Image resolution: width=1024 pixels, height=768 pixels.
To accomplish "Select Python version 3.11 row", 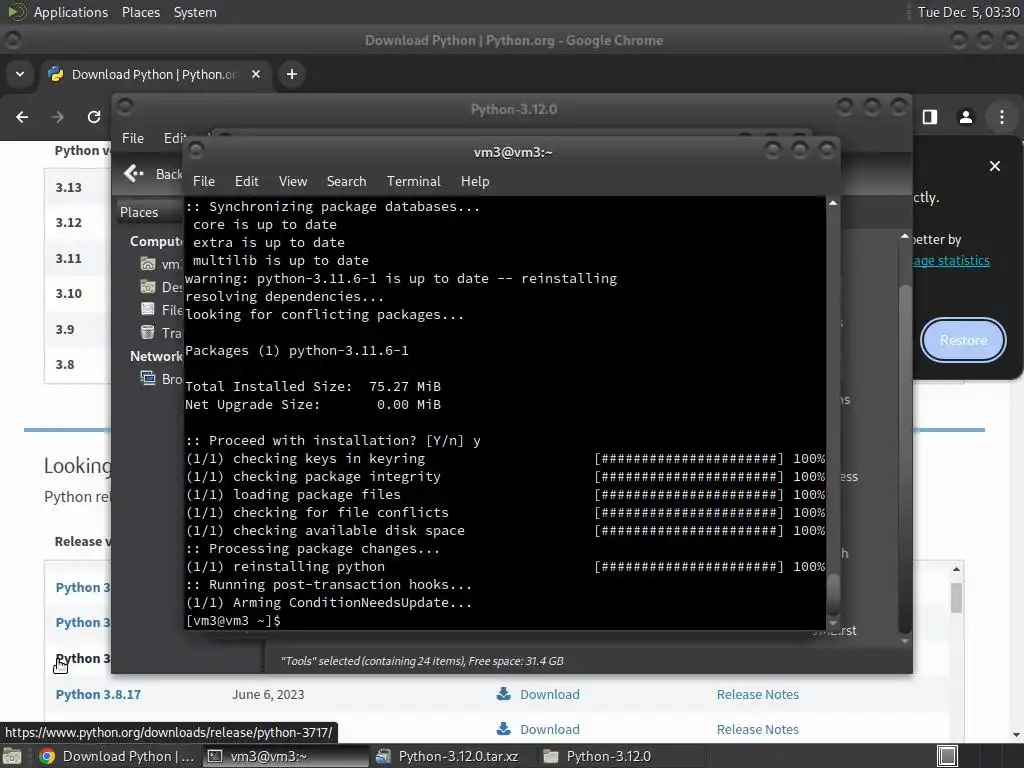I will click(78, 259).
